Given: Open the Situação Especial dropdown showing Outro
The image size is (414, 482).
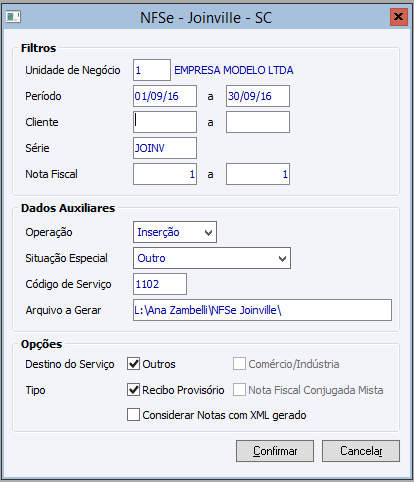Looking at the screenshot, I should (x=212, y=258).
